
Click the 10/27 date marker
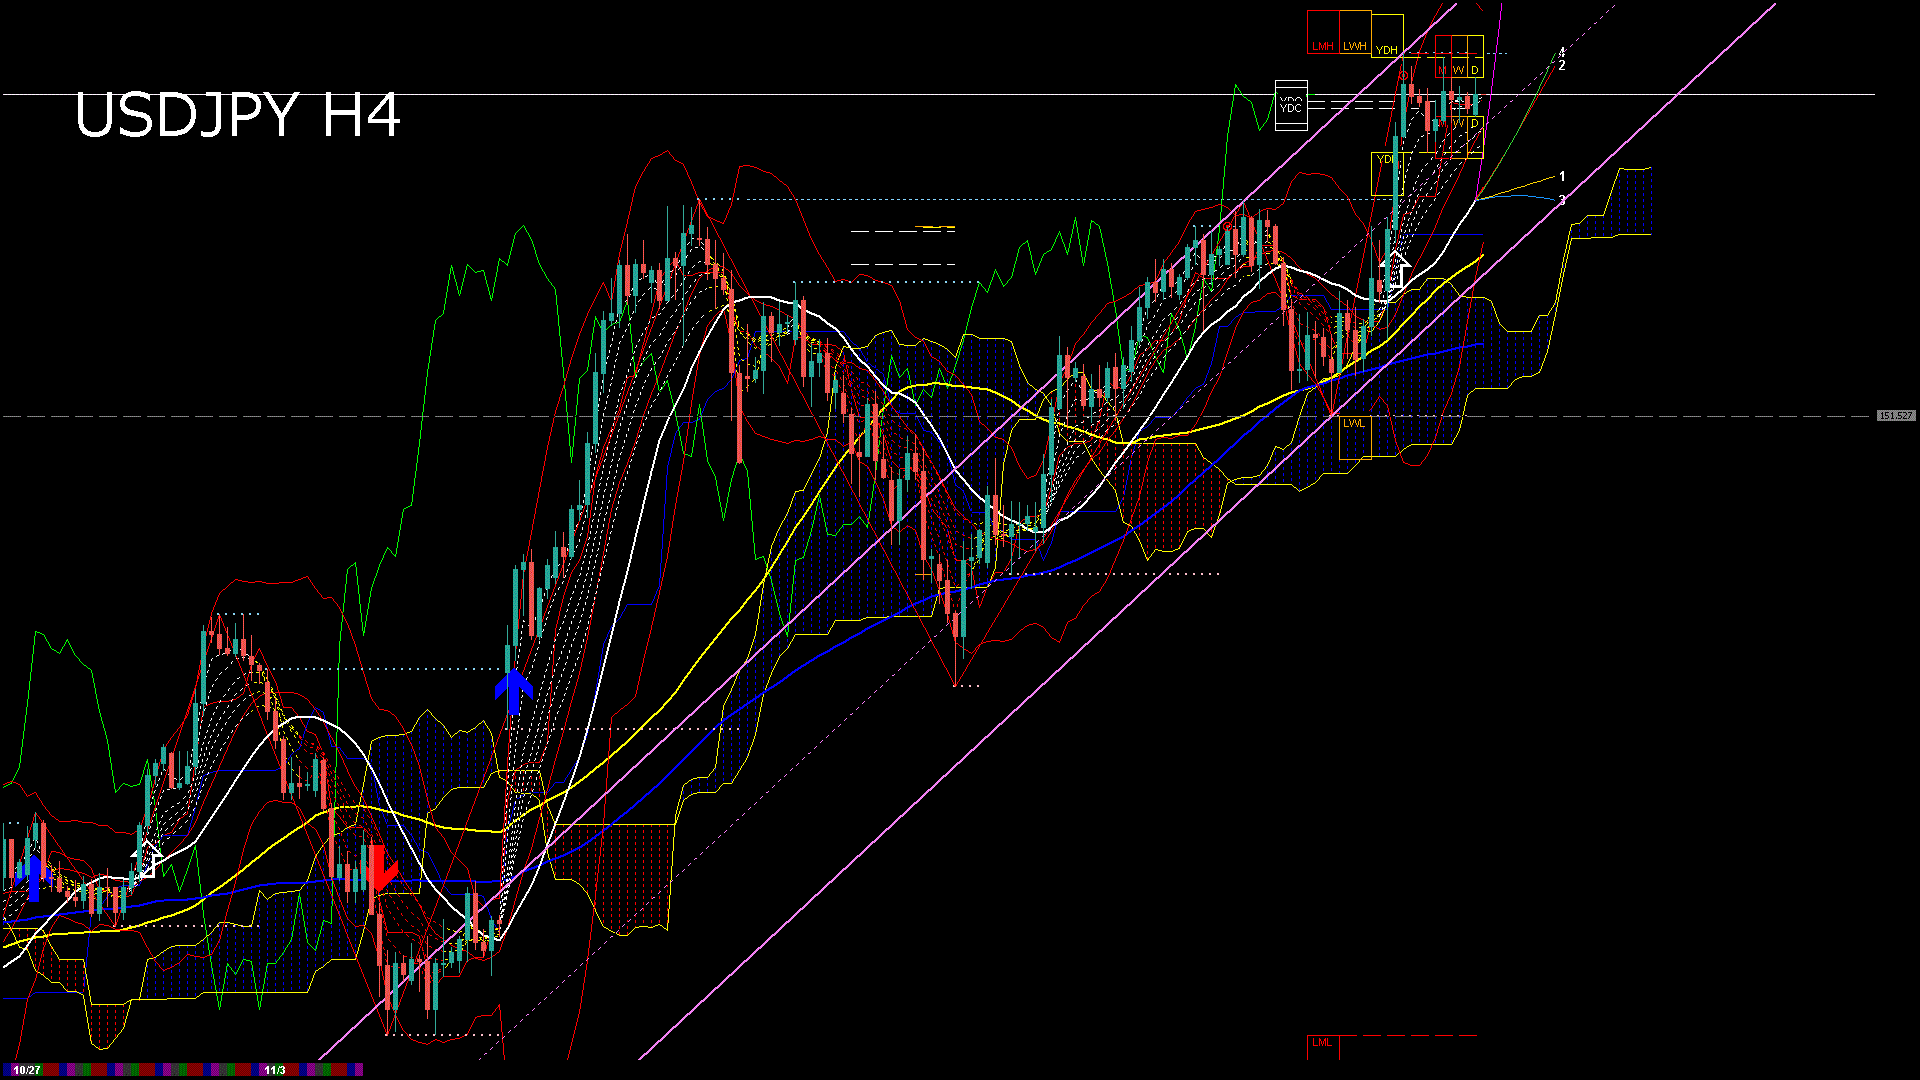tap(27, 1070)
